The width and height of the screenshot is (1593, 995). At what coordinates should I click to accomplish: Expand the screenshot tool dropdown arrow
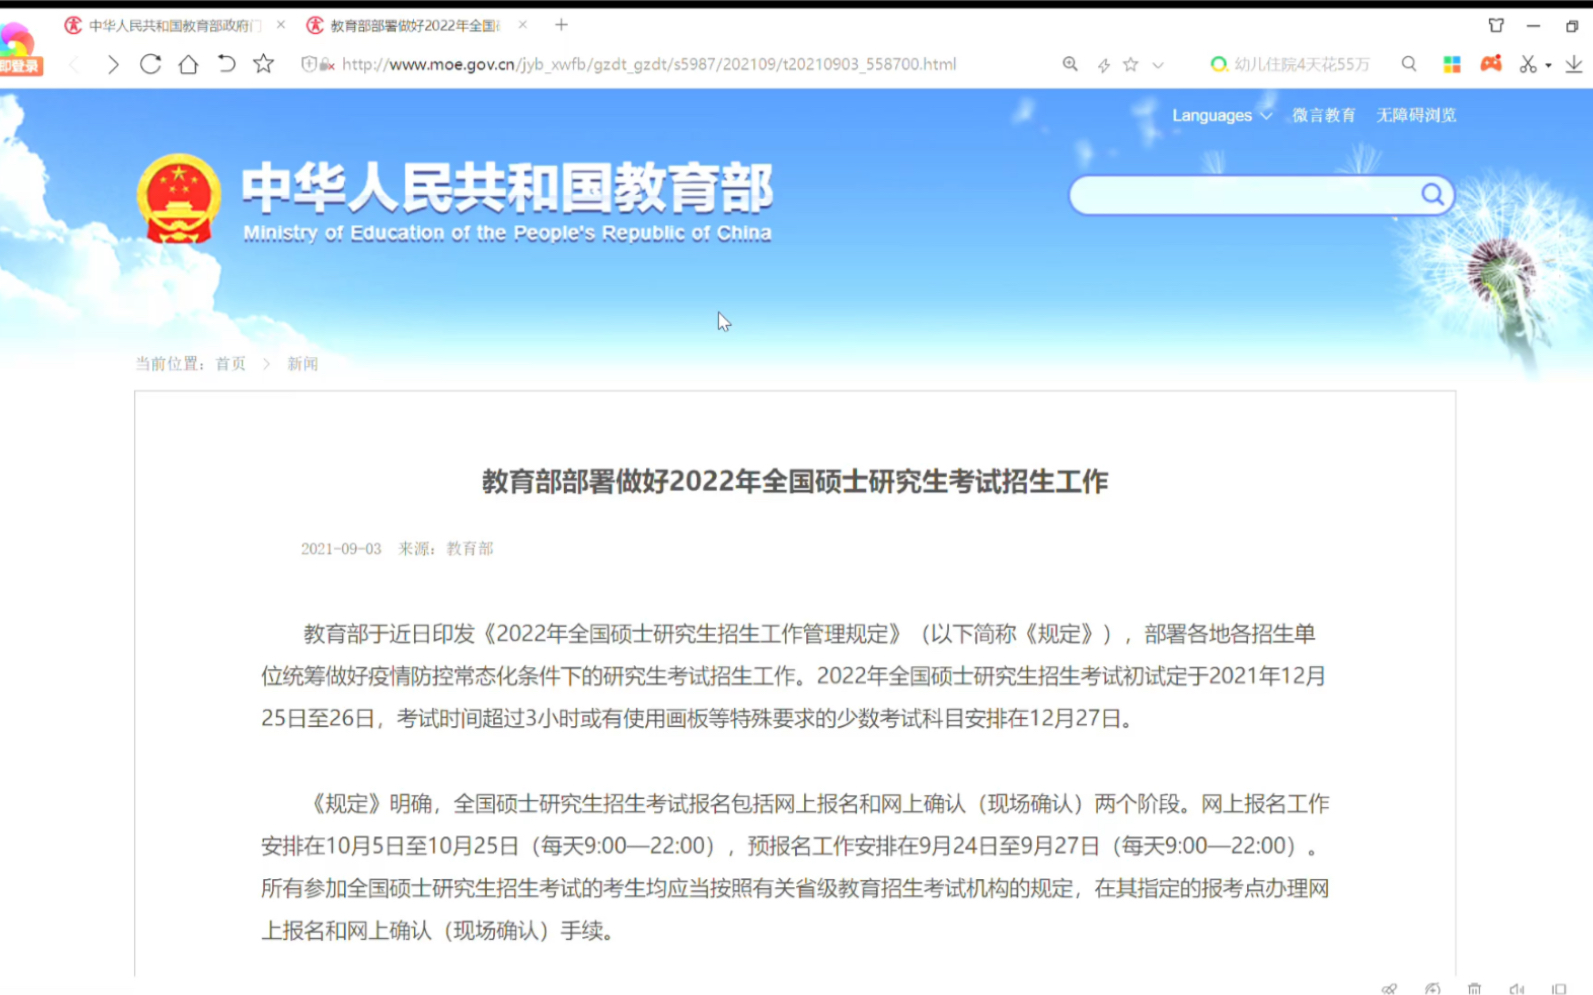point(1548,65)
